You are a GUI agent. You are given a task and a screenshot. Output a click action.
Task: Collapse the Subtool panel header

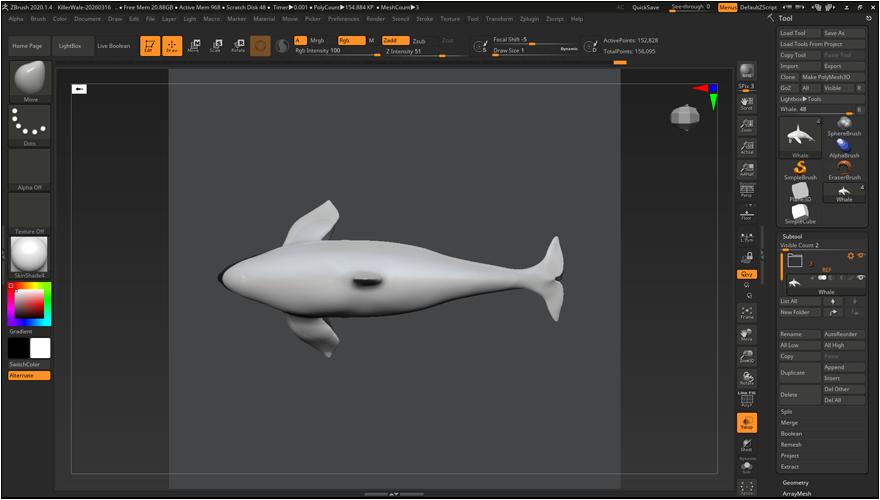coord(794,236)
